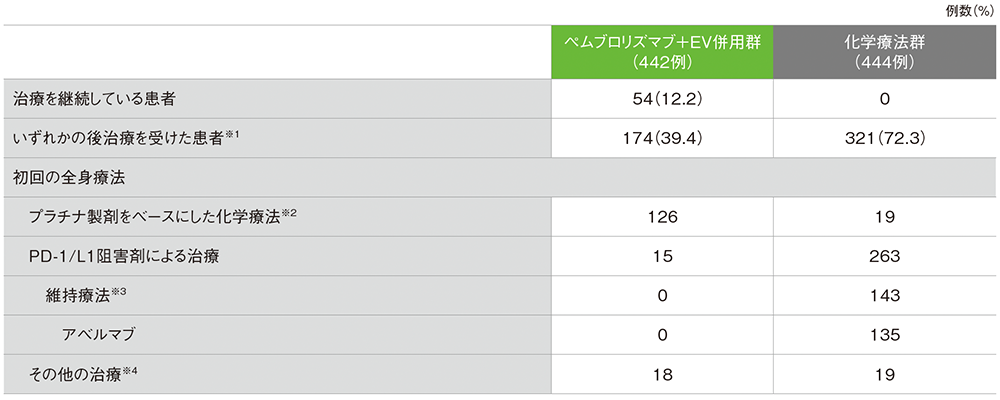Click the 54(12.2) value cell

(663, 100)
